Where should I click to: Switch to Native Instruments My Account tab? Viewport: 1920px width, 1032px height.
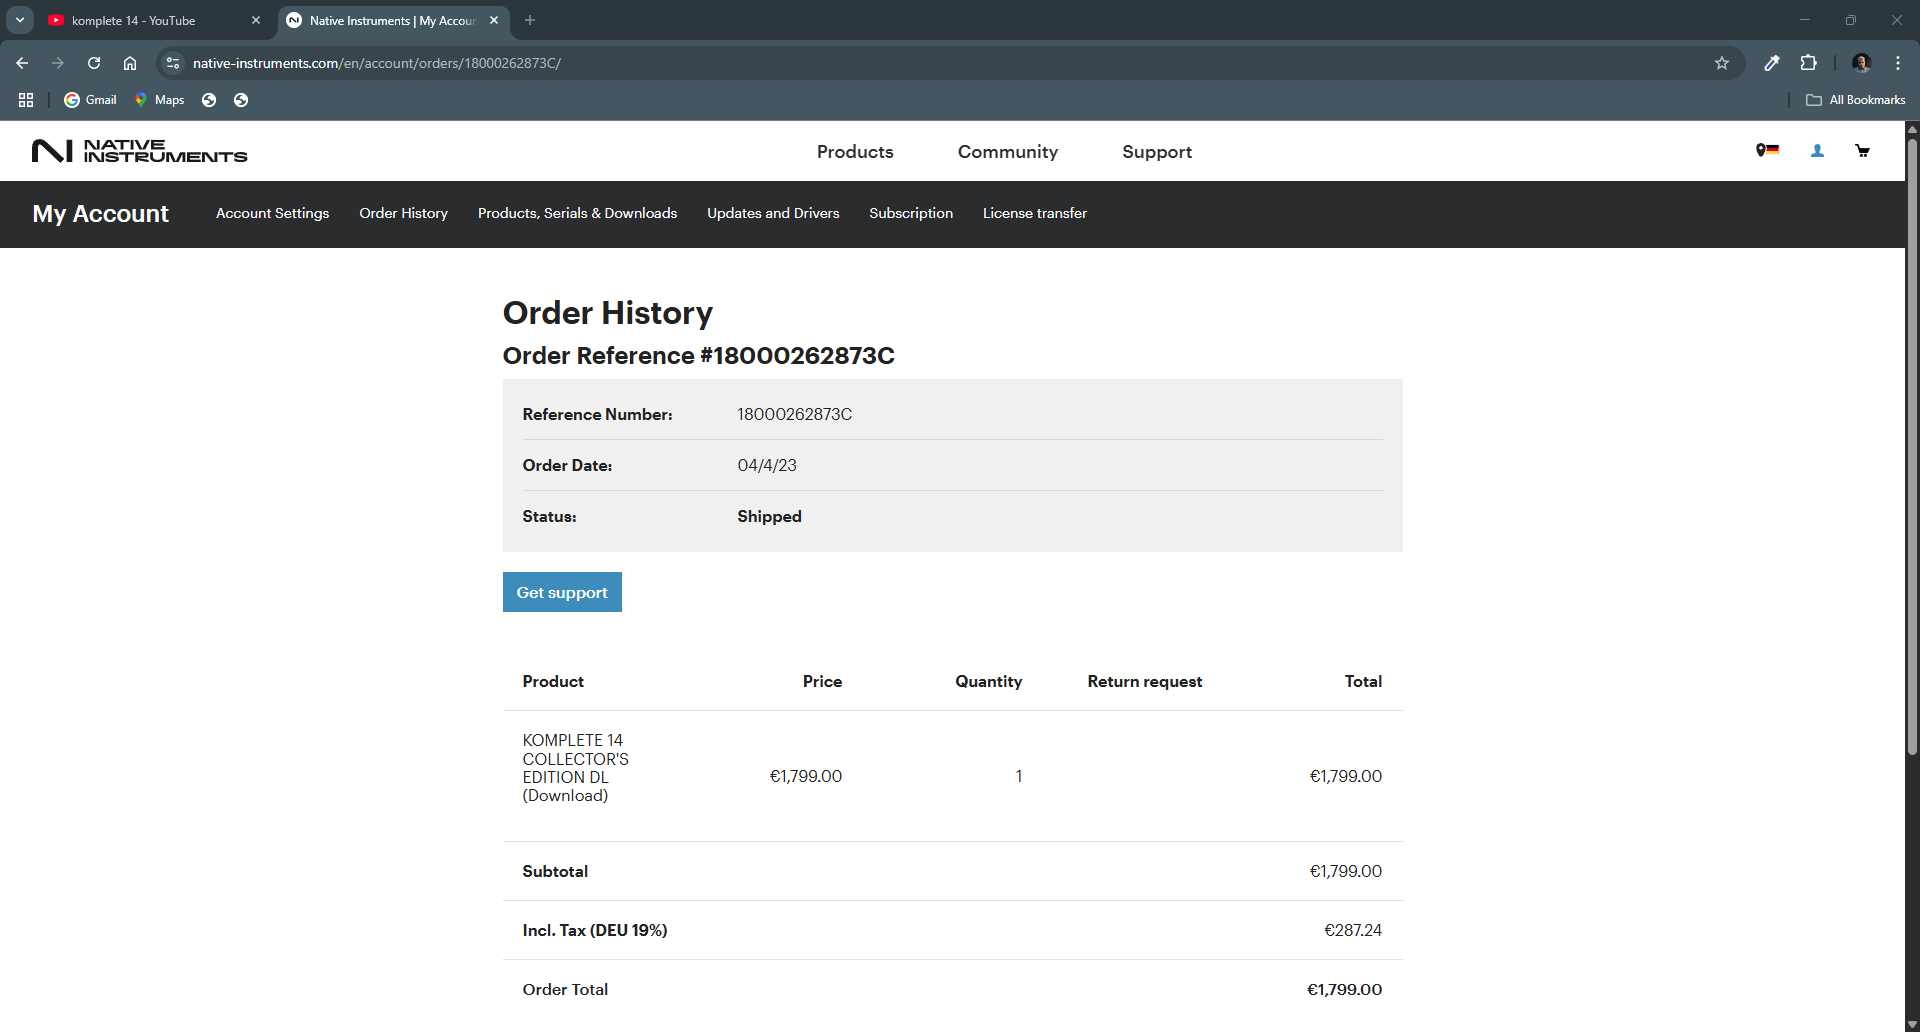point(393,20)
